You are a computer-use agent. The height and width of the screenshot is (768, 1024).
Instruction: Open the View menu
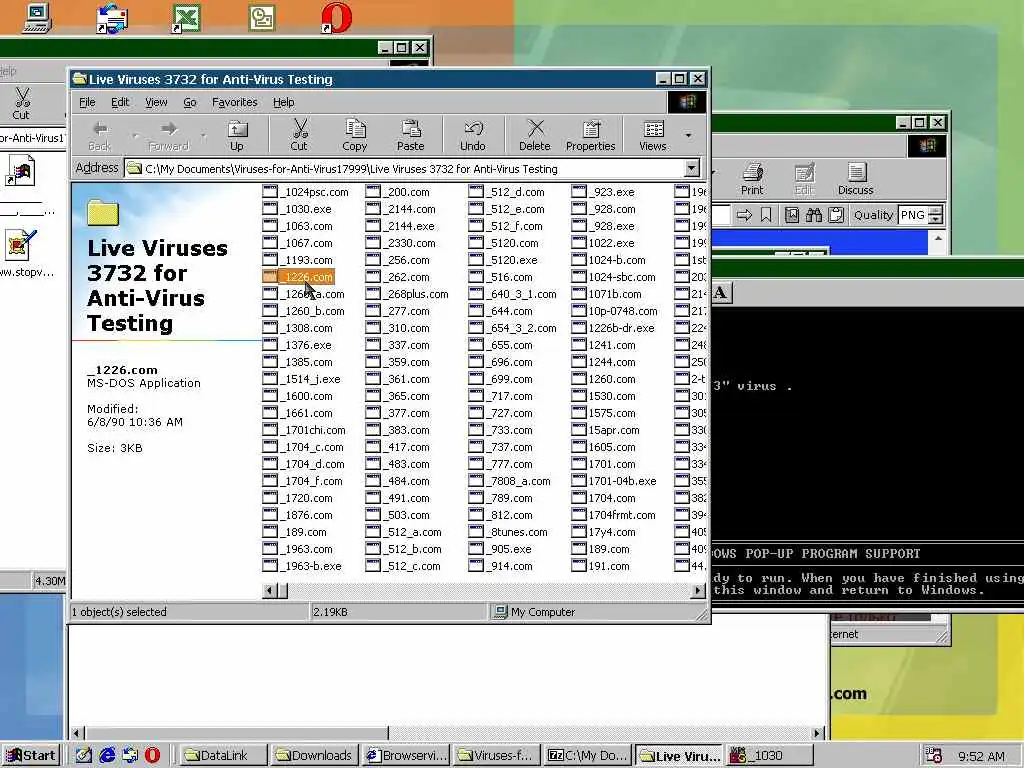(x=156, y=103)
